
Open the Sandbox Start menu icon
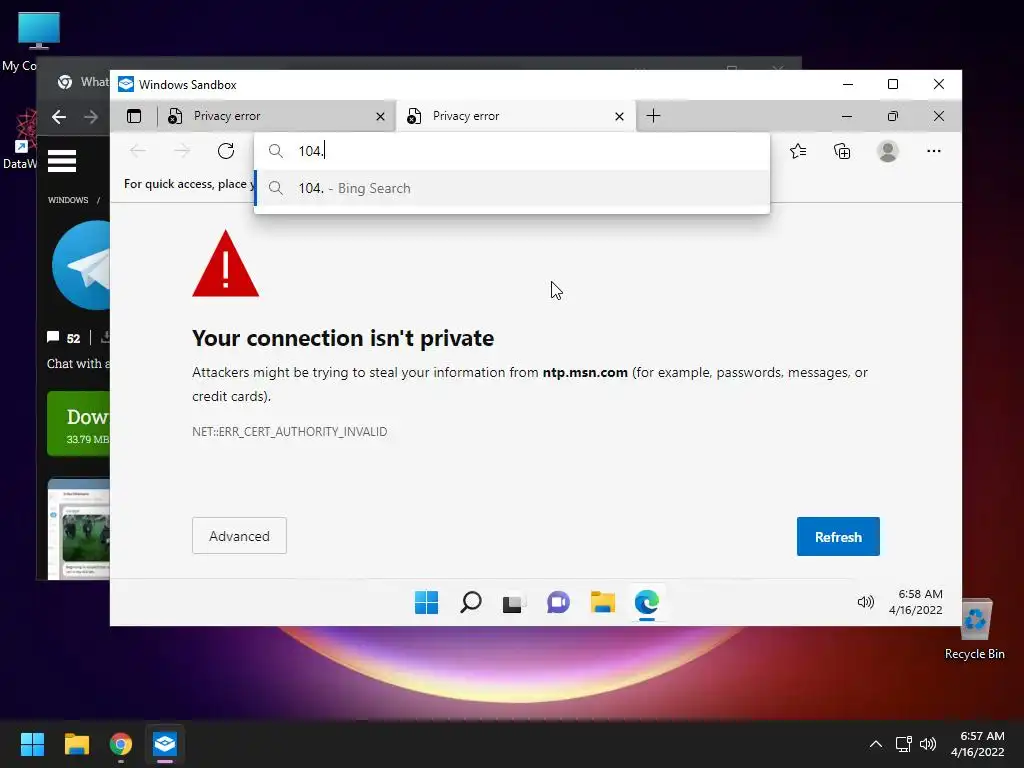pos(426,602)
